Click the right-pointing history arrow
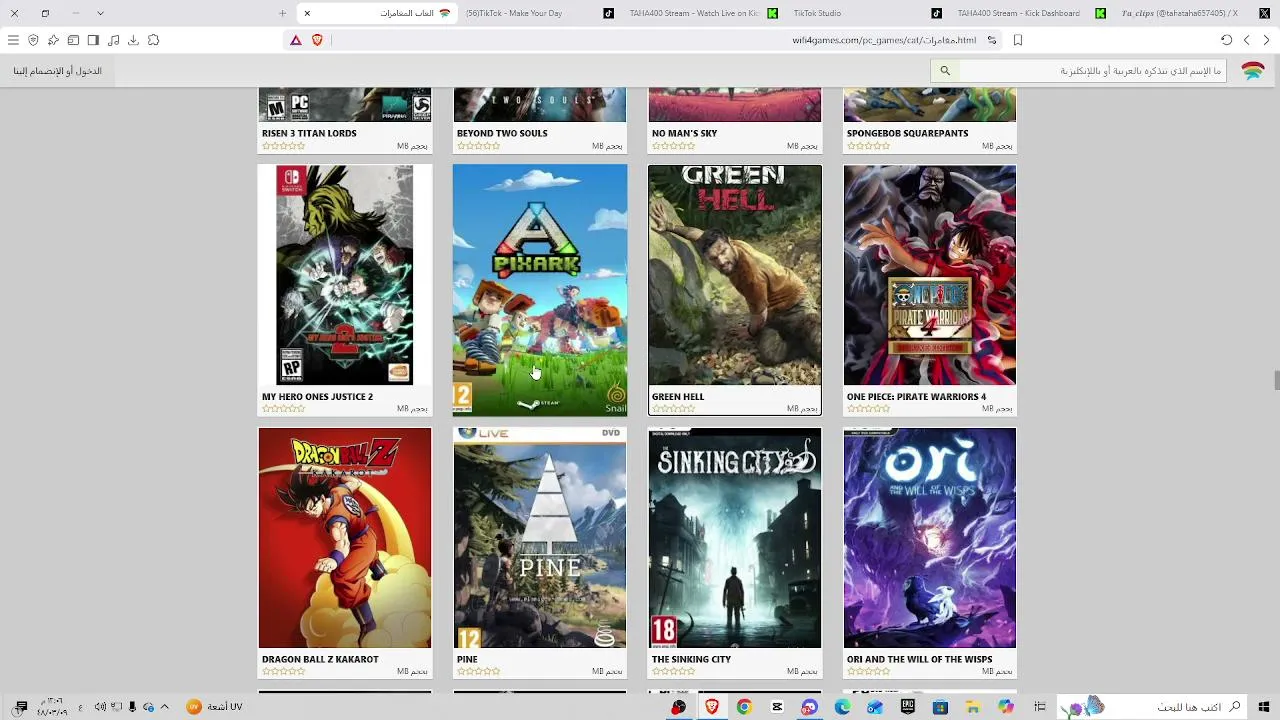Viewport: 1280px width, 720px height. [1266, 40]
